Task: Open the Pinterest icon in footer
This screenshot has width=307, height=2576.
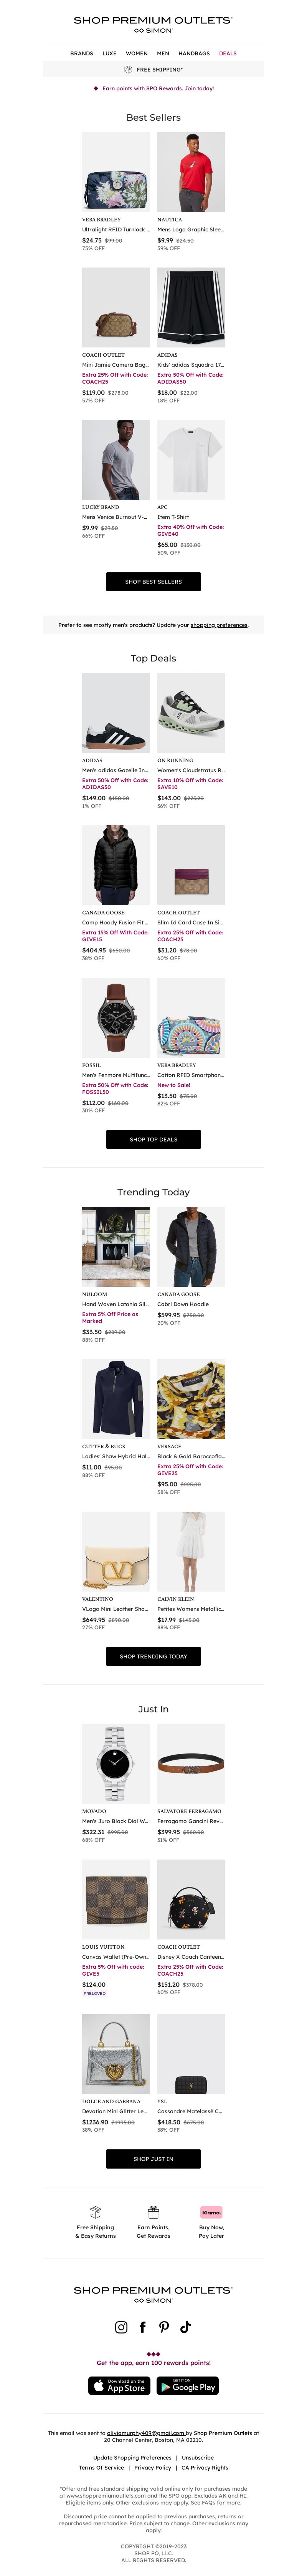Action: [x=164, y=2327]
